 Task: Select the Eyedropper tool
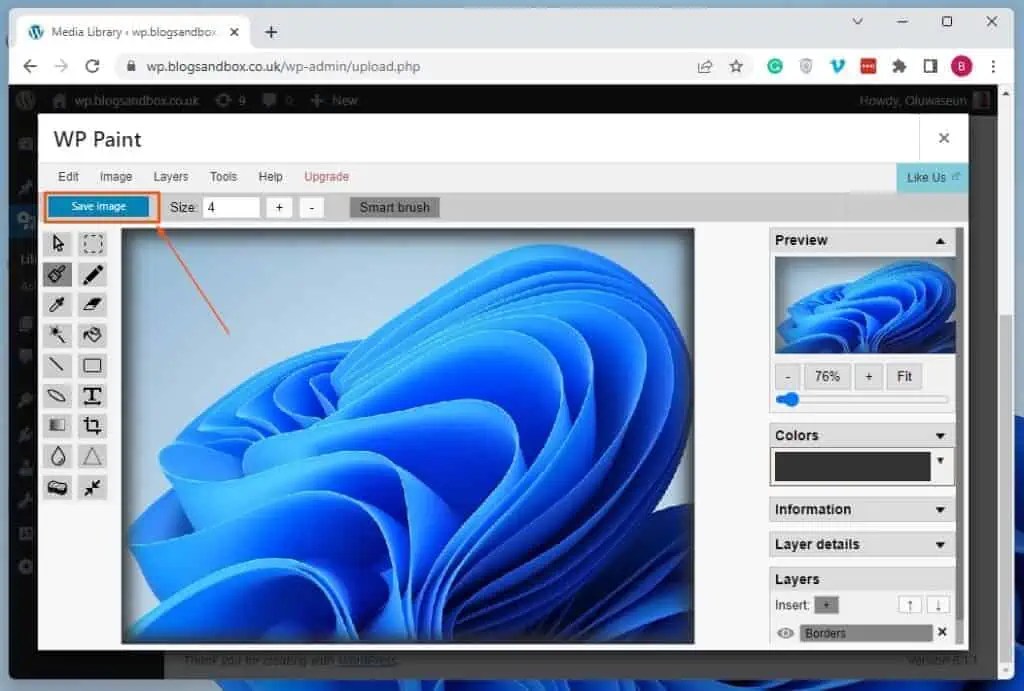click(x=57, y=304)
